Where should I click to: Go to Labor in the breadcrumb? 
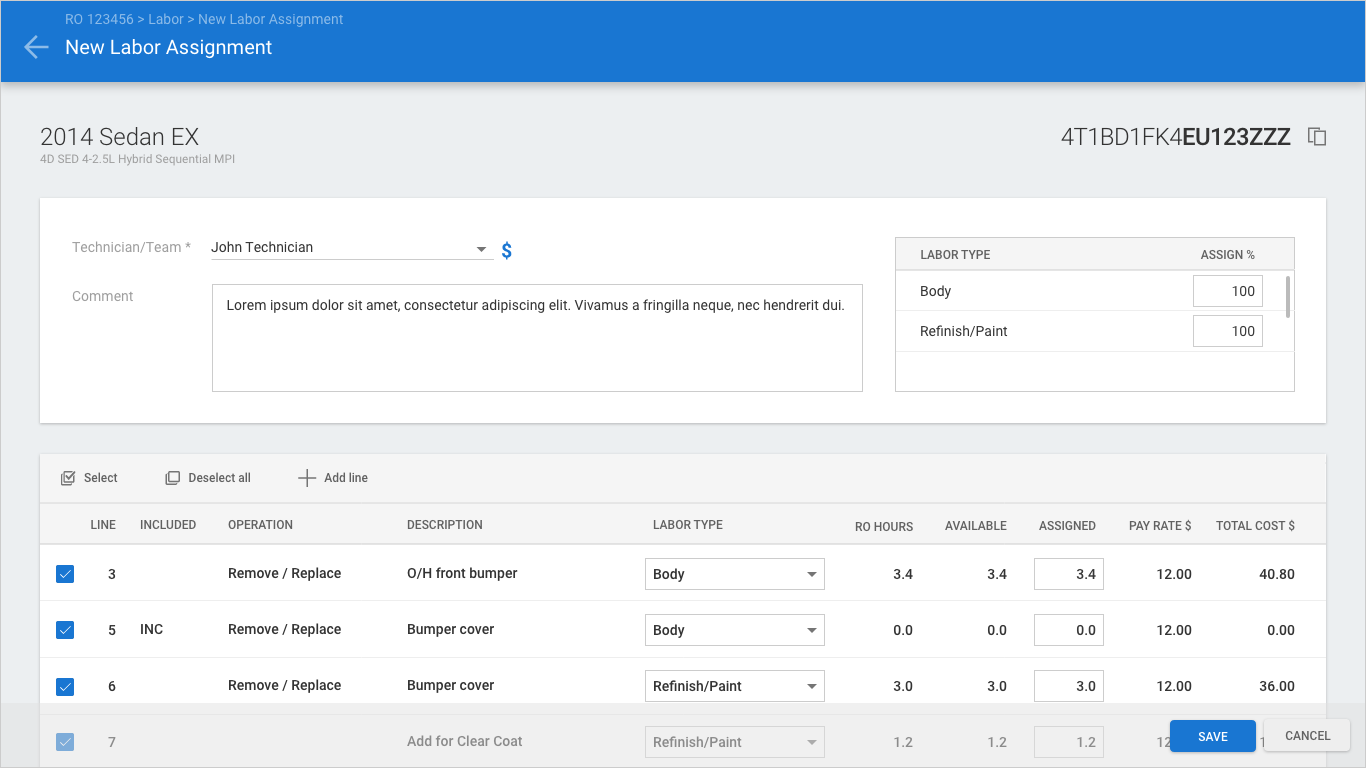click(x=166, y=19)
